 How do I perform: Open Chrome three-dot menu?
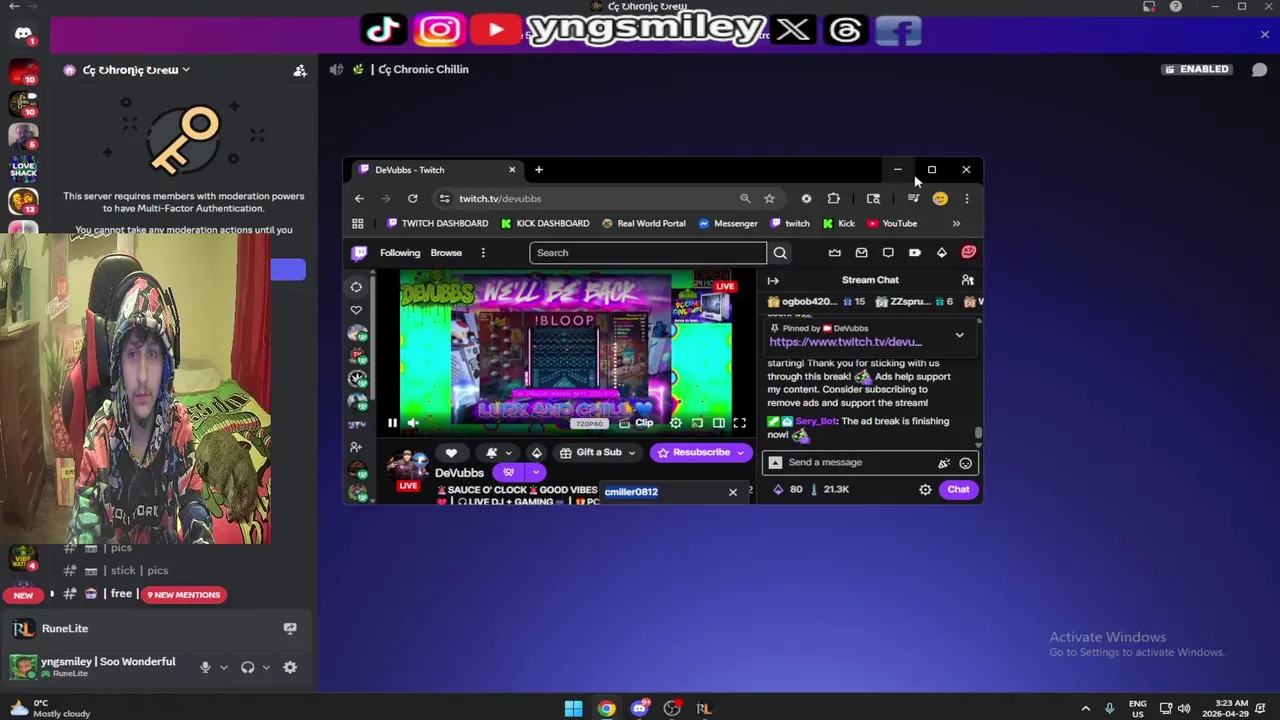click(966, 199)
